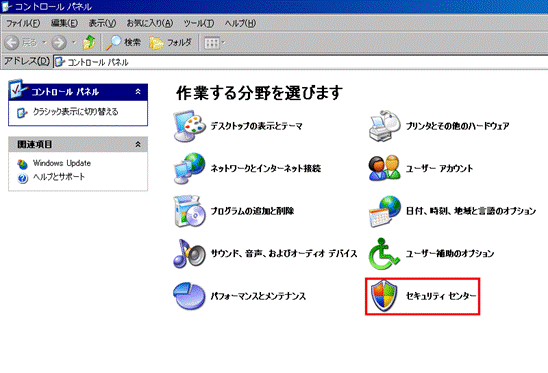Click the セキュリティ センター link text
Viewport: 548px width, 373px height.
(x=441, y=296)
